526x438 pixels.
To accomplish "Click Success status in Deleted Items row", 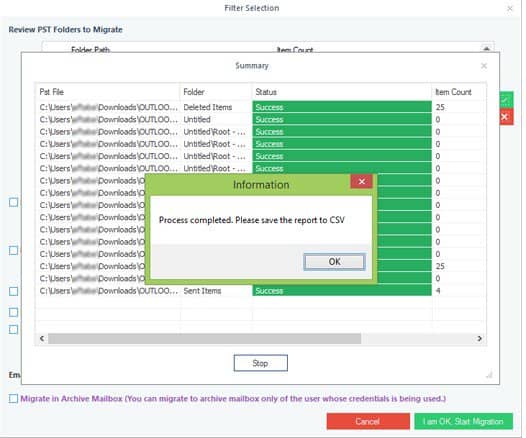I will (x=342, y=107).
